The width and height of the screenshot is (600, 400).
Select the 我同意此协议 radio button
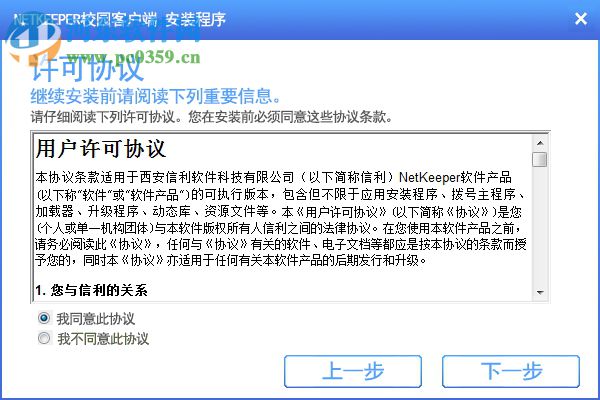point(44,318)
